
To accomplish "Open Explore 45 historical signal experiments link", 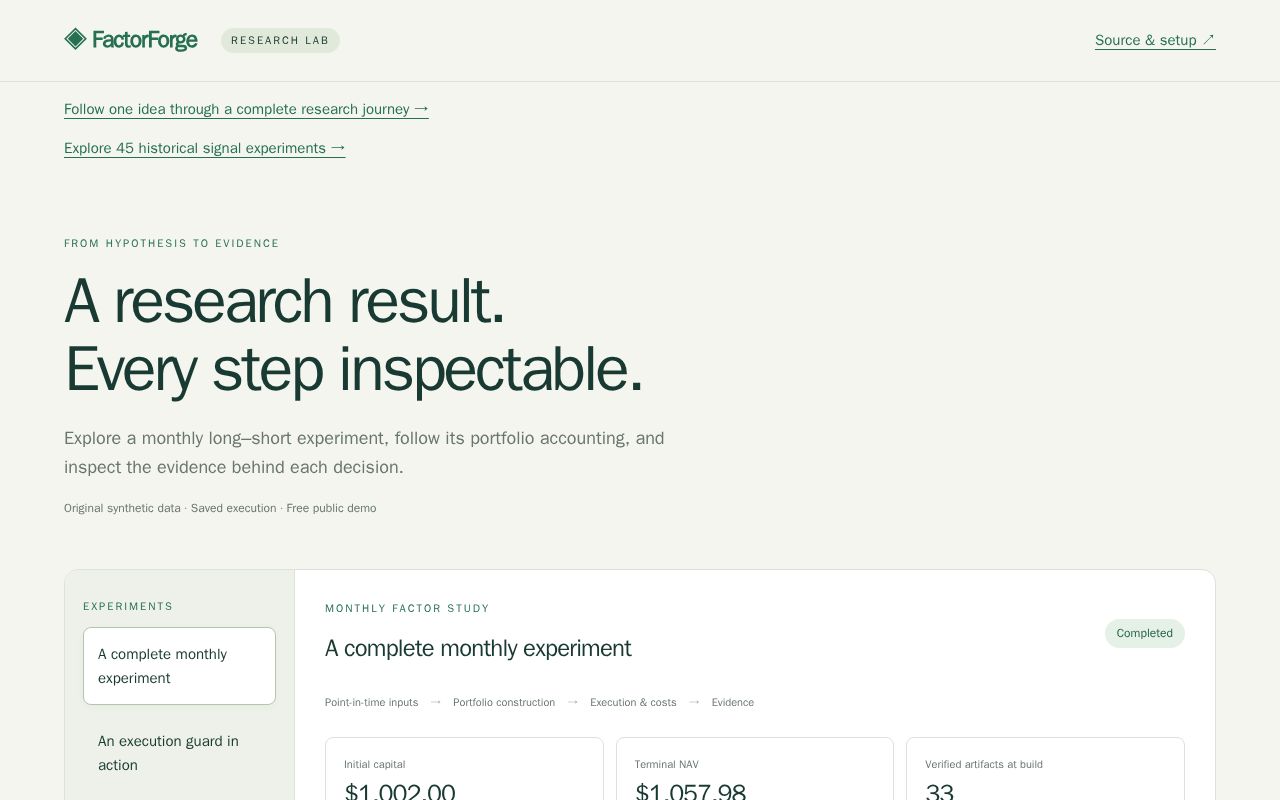I will 205,148.
